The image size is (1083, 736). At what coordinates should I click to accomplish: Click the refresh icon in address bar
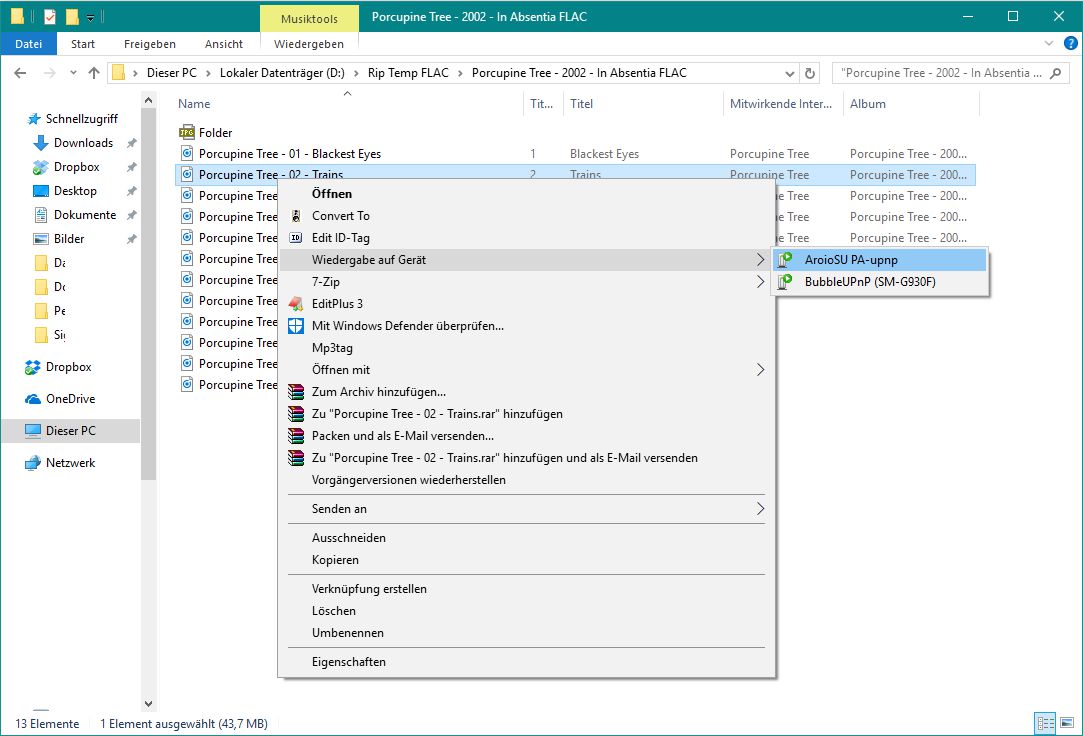tap(810, 73)
